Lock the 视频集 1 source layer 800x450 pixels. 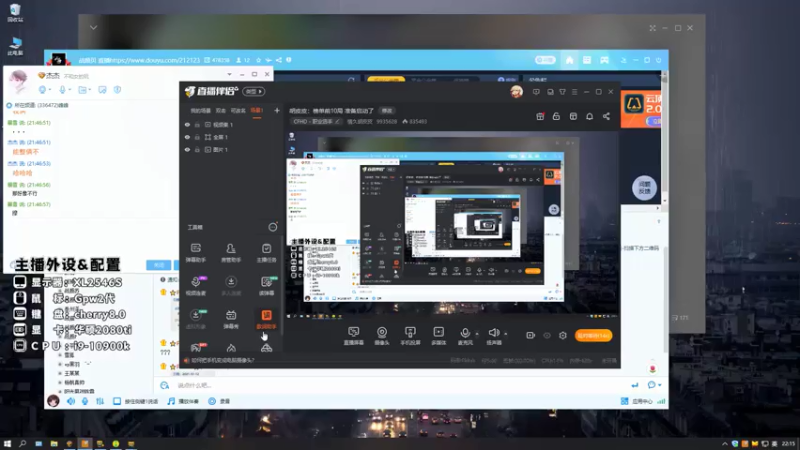tap(197, 124)
